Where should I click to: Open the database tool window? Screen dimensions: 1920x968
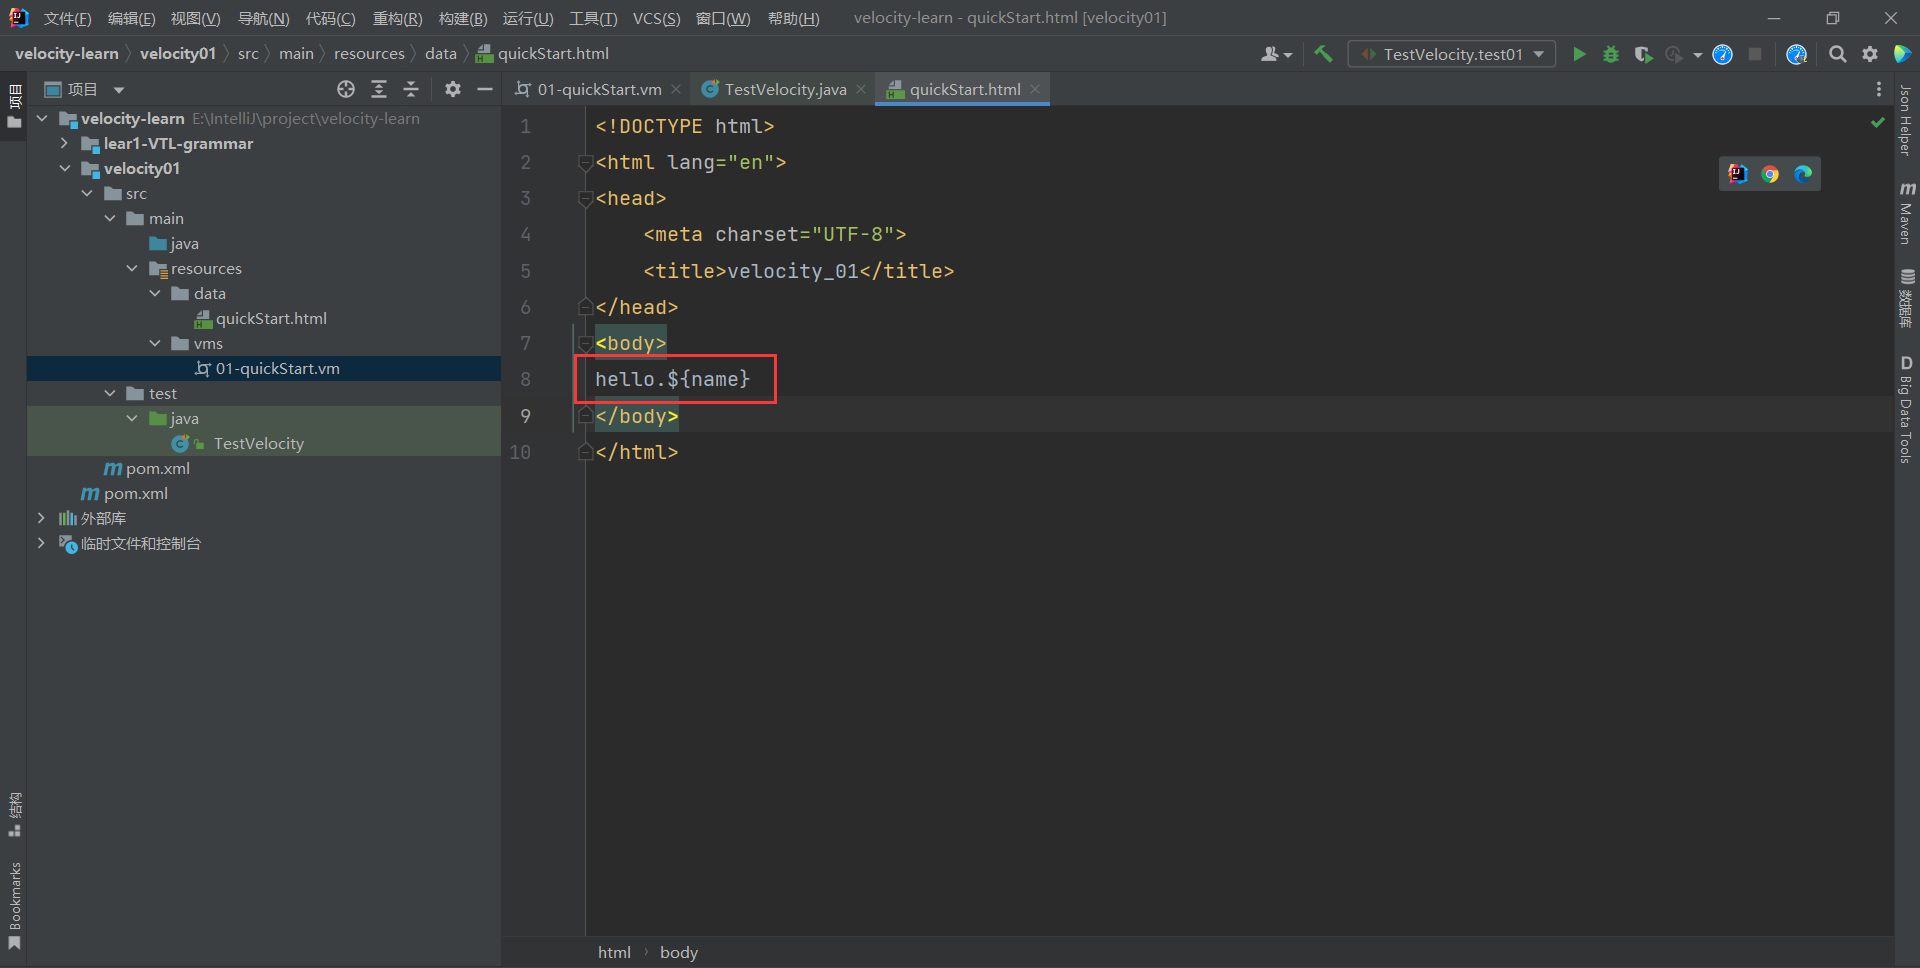(1906, 298)
